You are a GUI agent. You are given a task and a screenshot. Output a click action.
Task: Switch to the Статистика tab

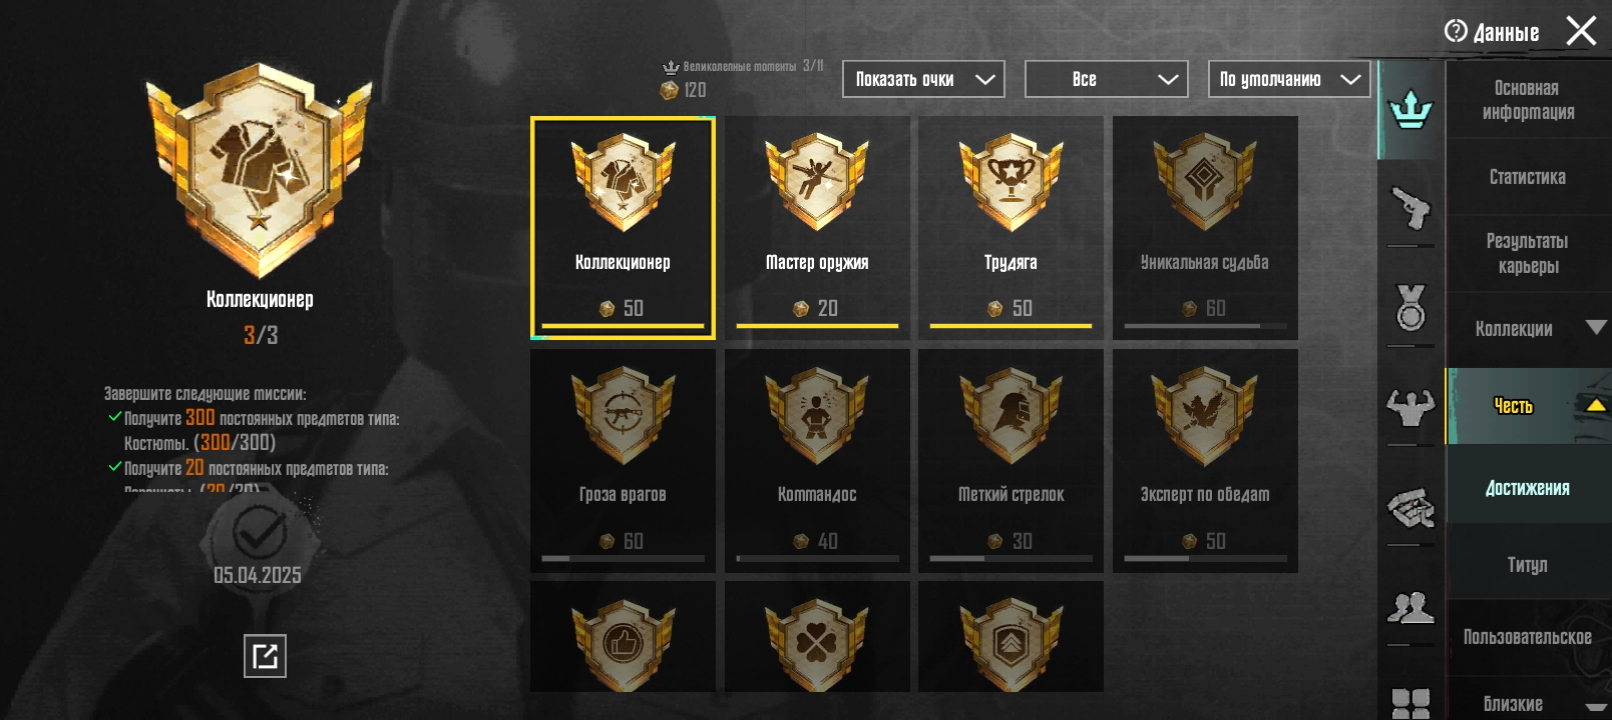[x=1528, y=177]
